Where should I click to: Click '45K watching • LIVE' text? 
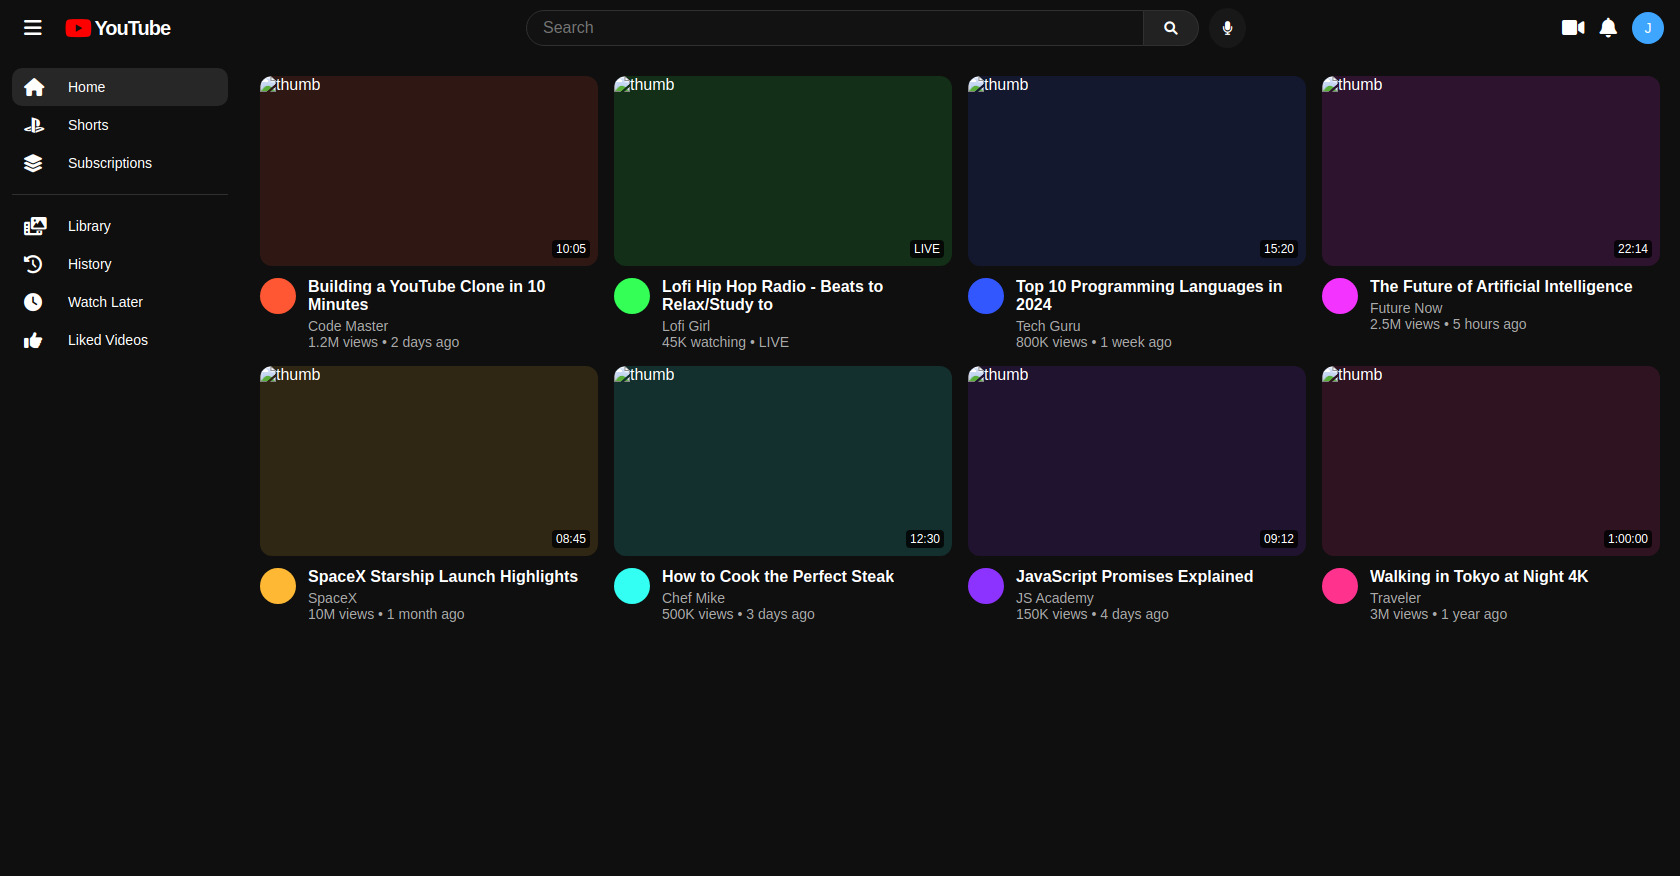[x=725, y=342]
